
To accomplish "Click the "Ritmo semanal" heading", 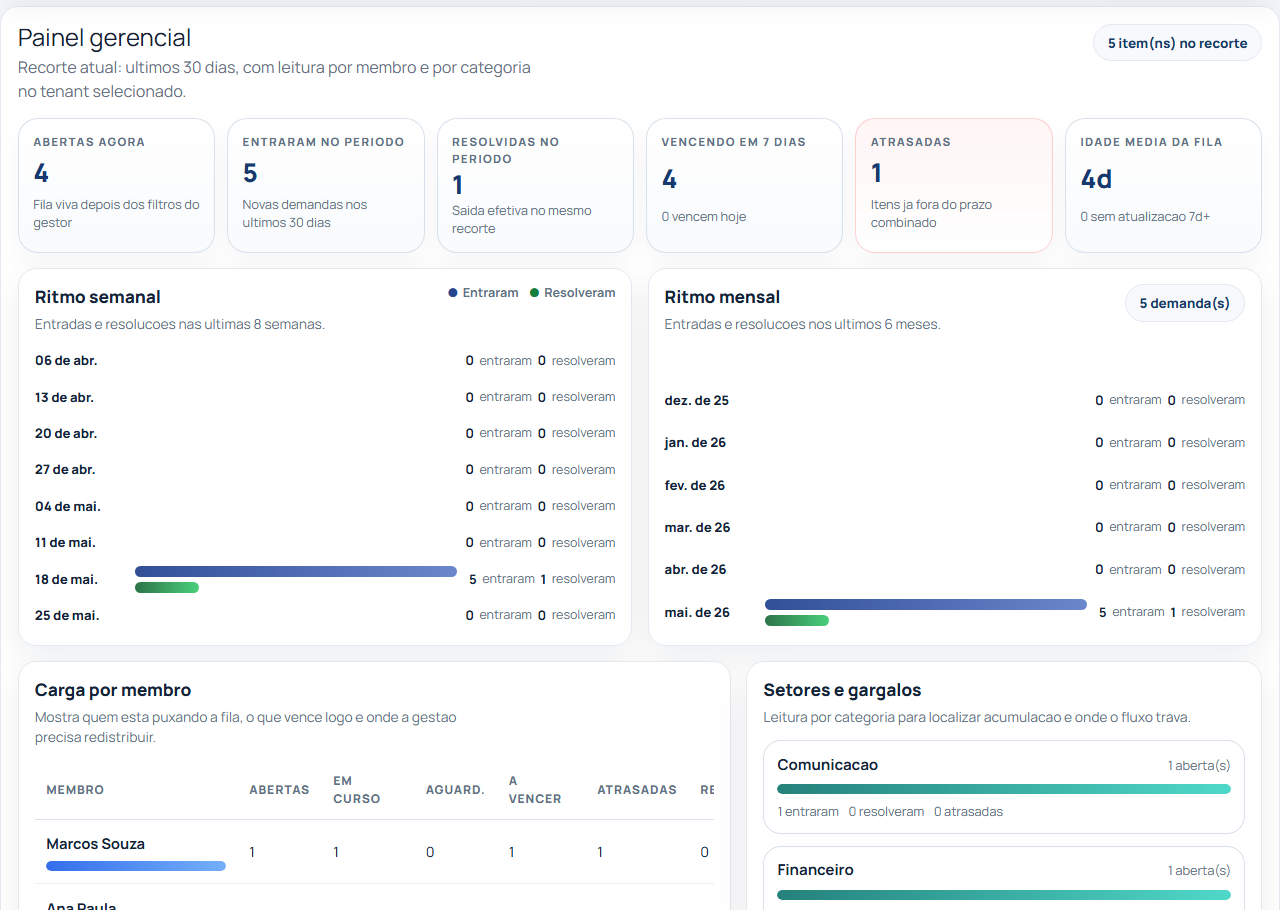I will point(98,297).
